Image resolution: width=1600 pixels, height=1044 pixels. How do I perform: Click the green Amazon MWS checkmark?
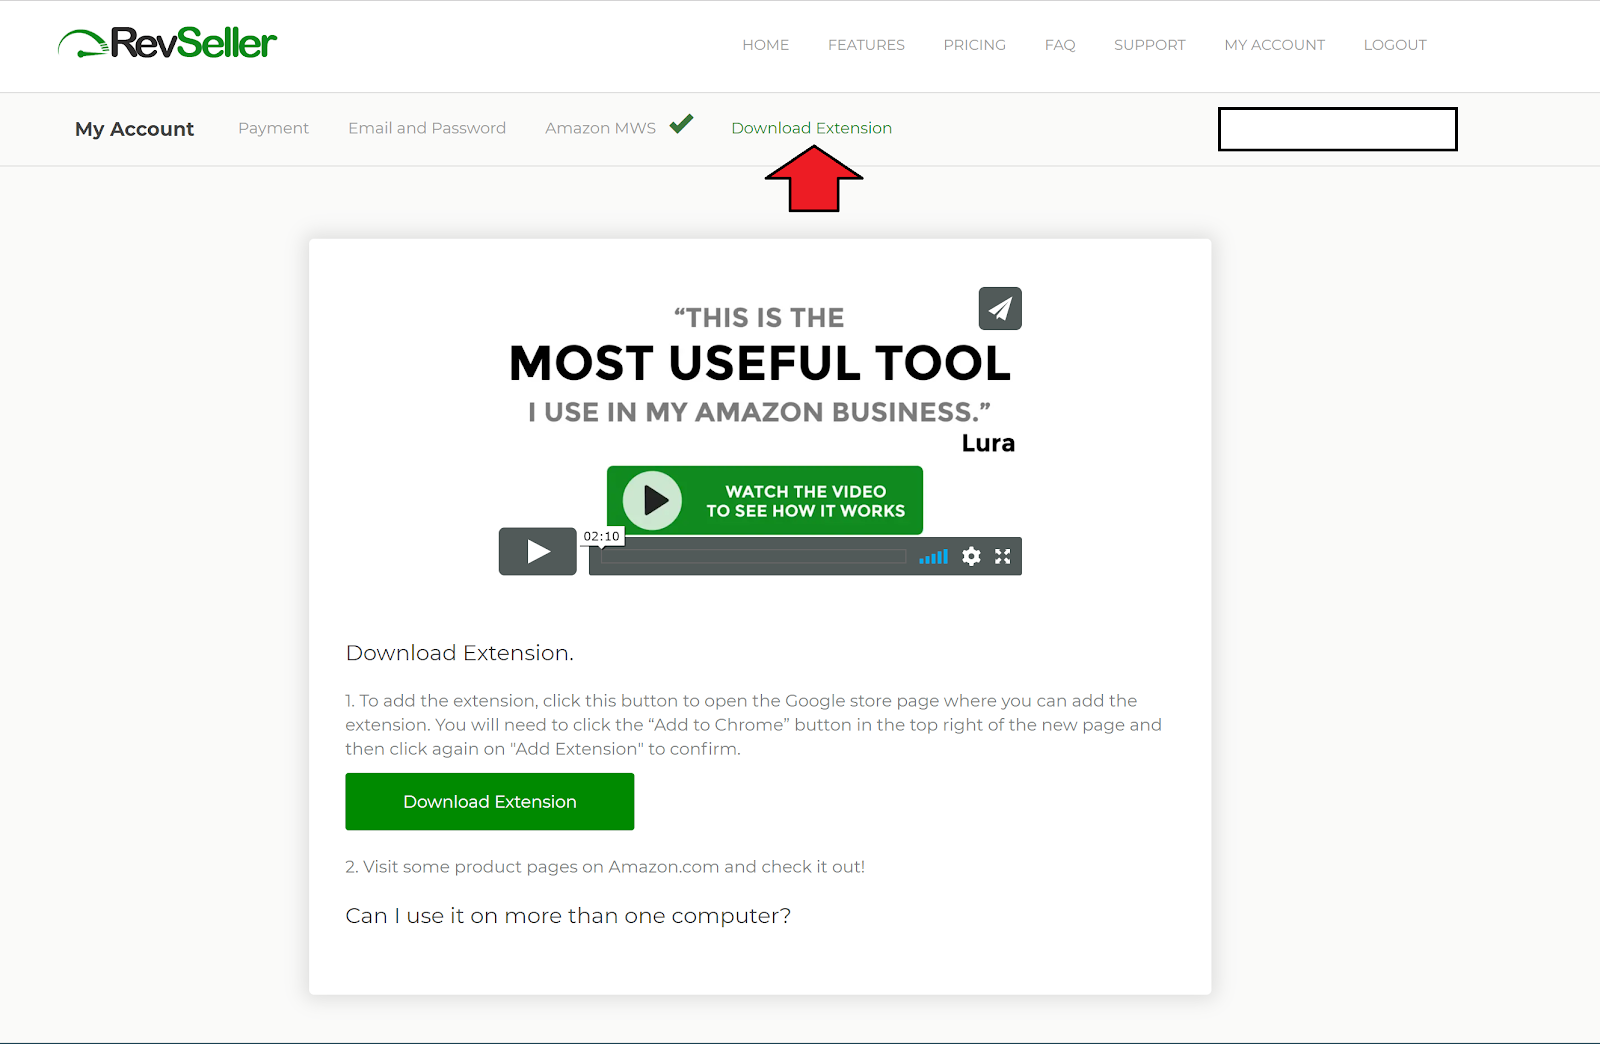coord(681,124)
